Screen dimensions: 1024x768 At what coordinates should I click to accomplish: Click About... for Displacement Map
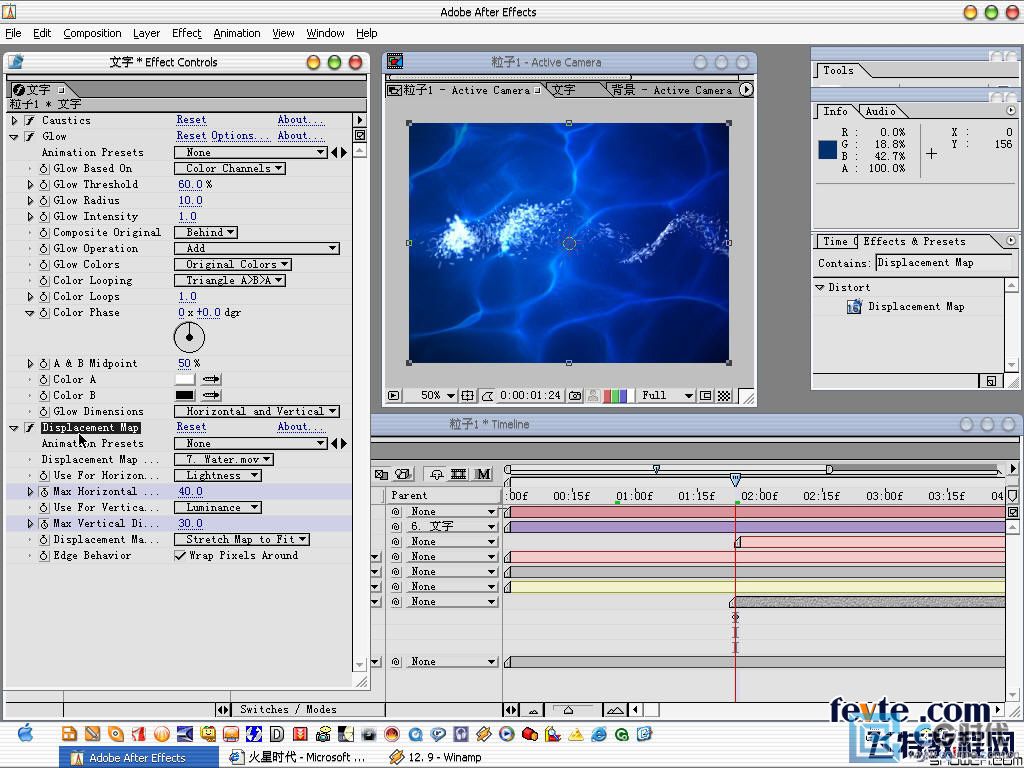coord(300,427)
